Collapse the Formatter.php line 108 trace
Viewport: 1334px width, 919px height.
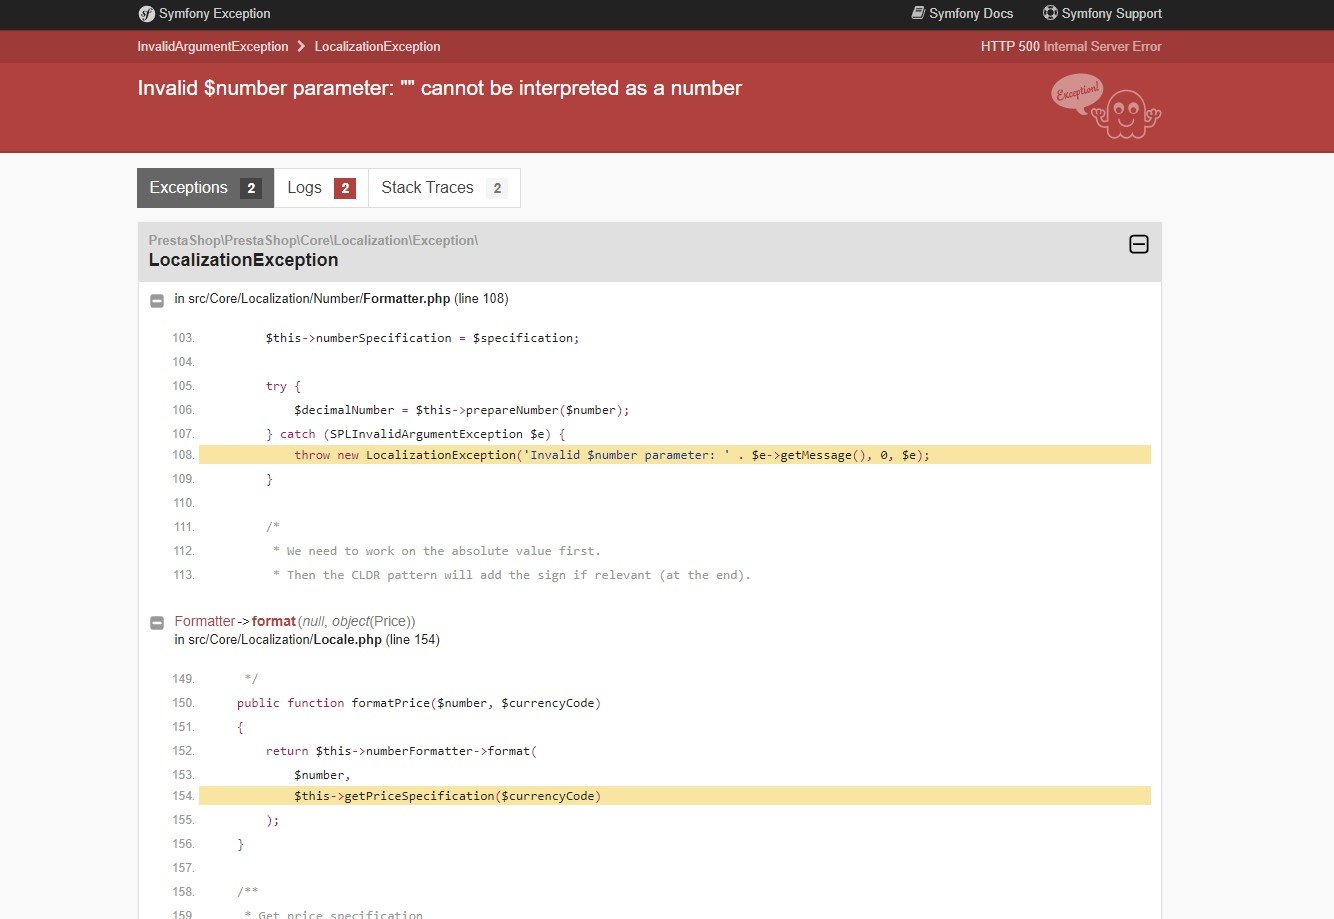tap(157, 300)
